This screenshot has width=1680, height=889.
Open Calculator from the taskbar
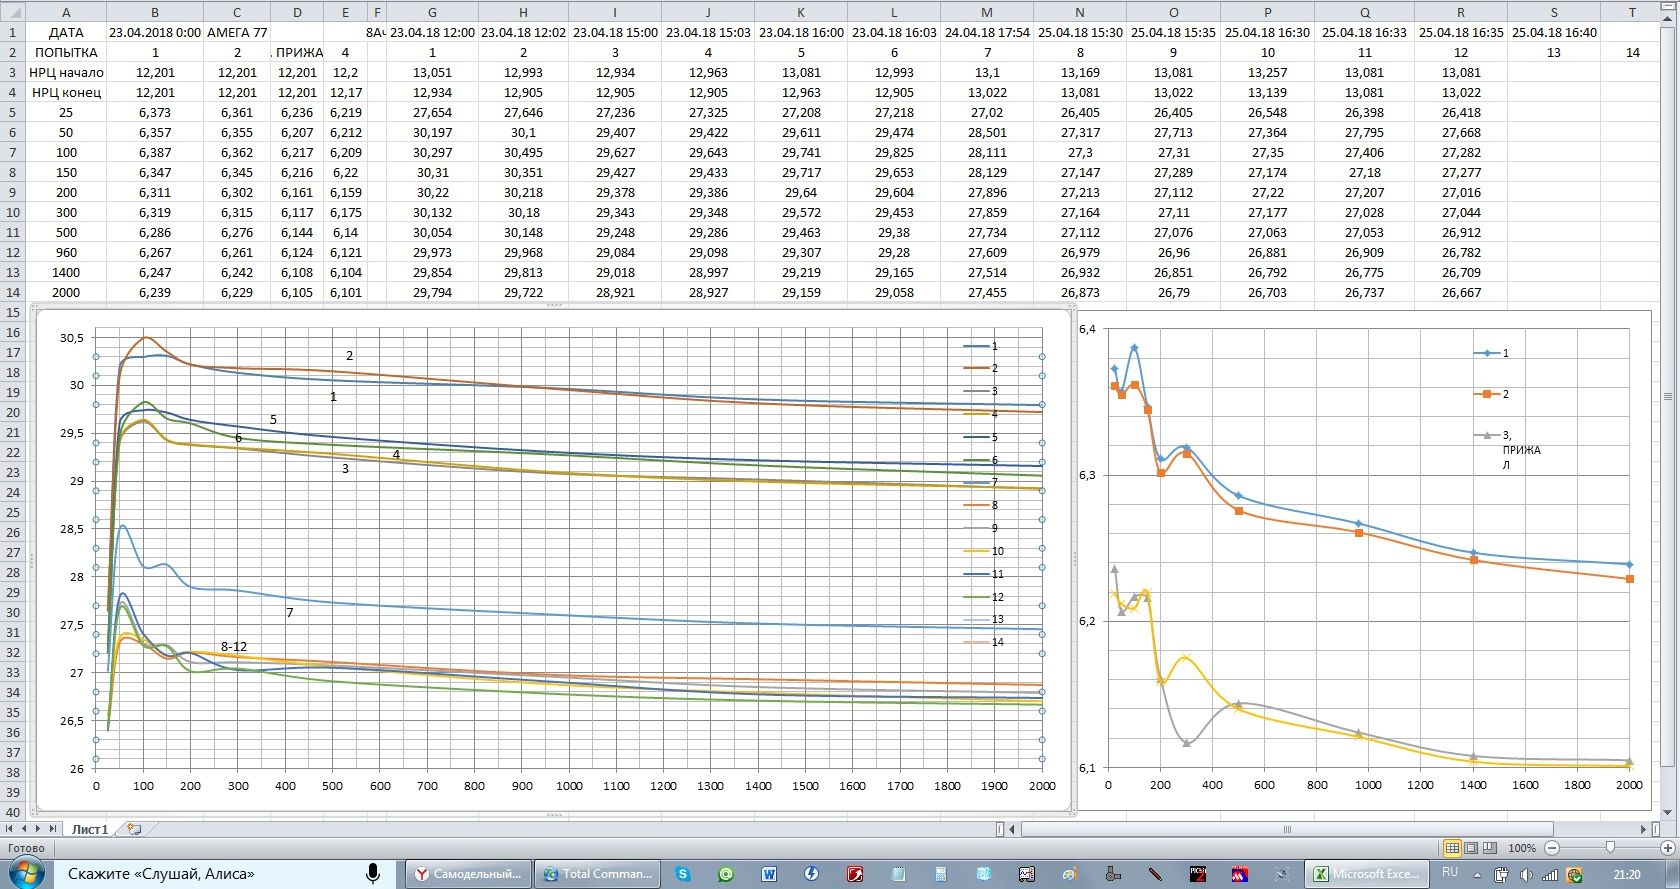tap(941, 874)
